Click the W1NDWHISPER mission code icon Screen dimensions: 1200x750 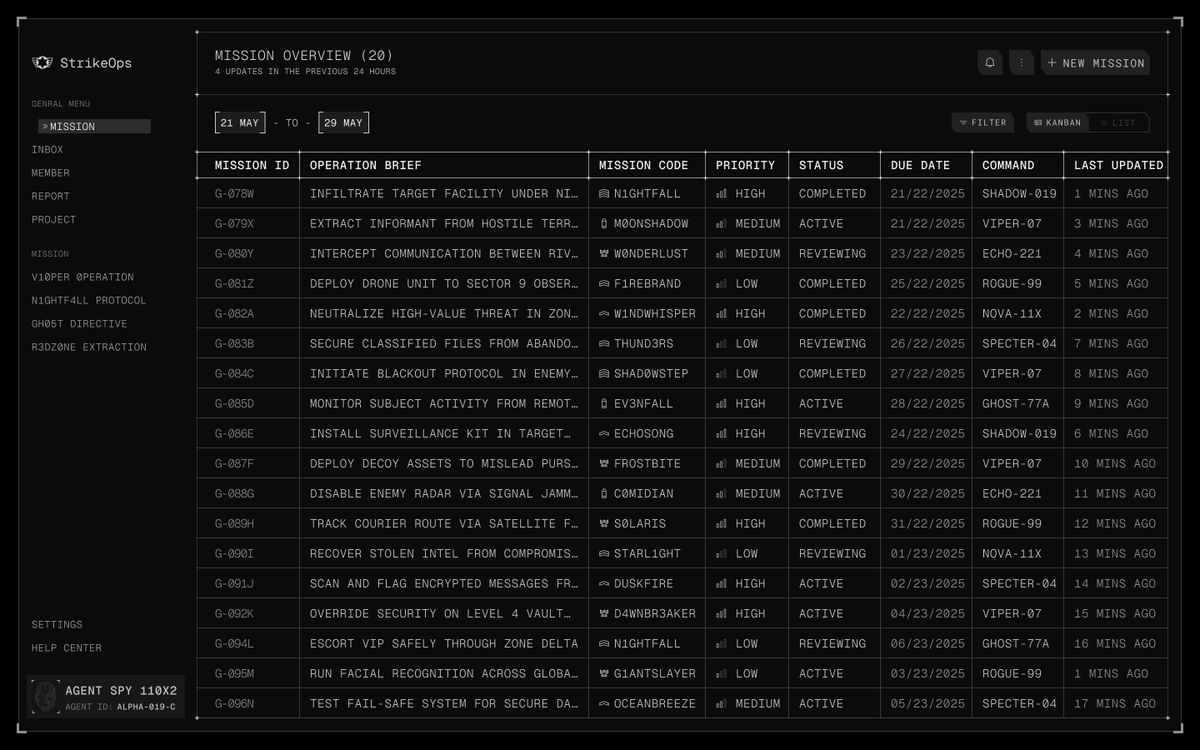click(x=604, y=314)
